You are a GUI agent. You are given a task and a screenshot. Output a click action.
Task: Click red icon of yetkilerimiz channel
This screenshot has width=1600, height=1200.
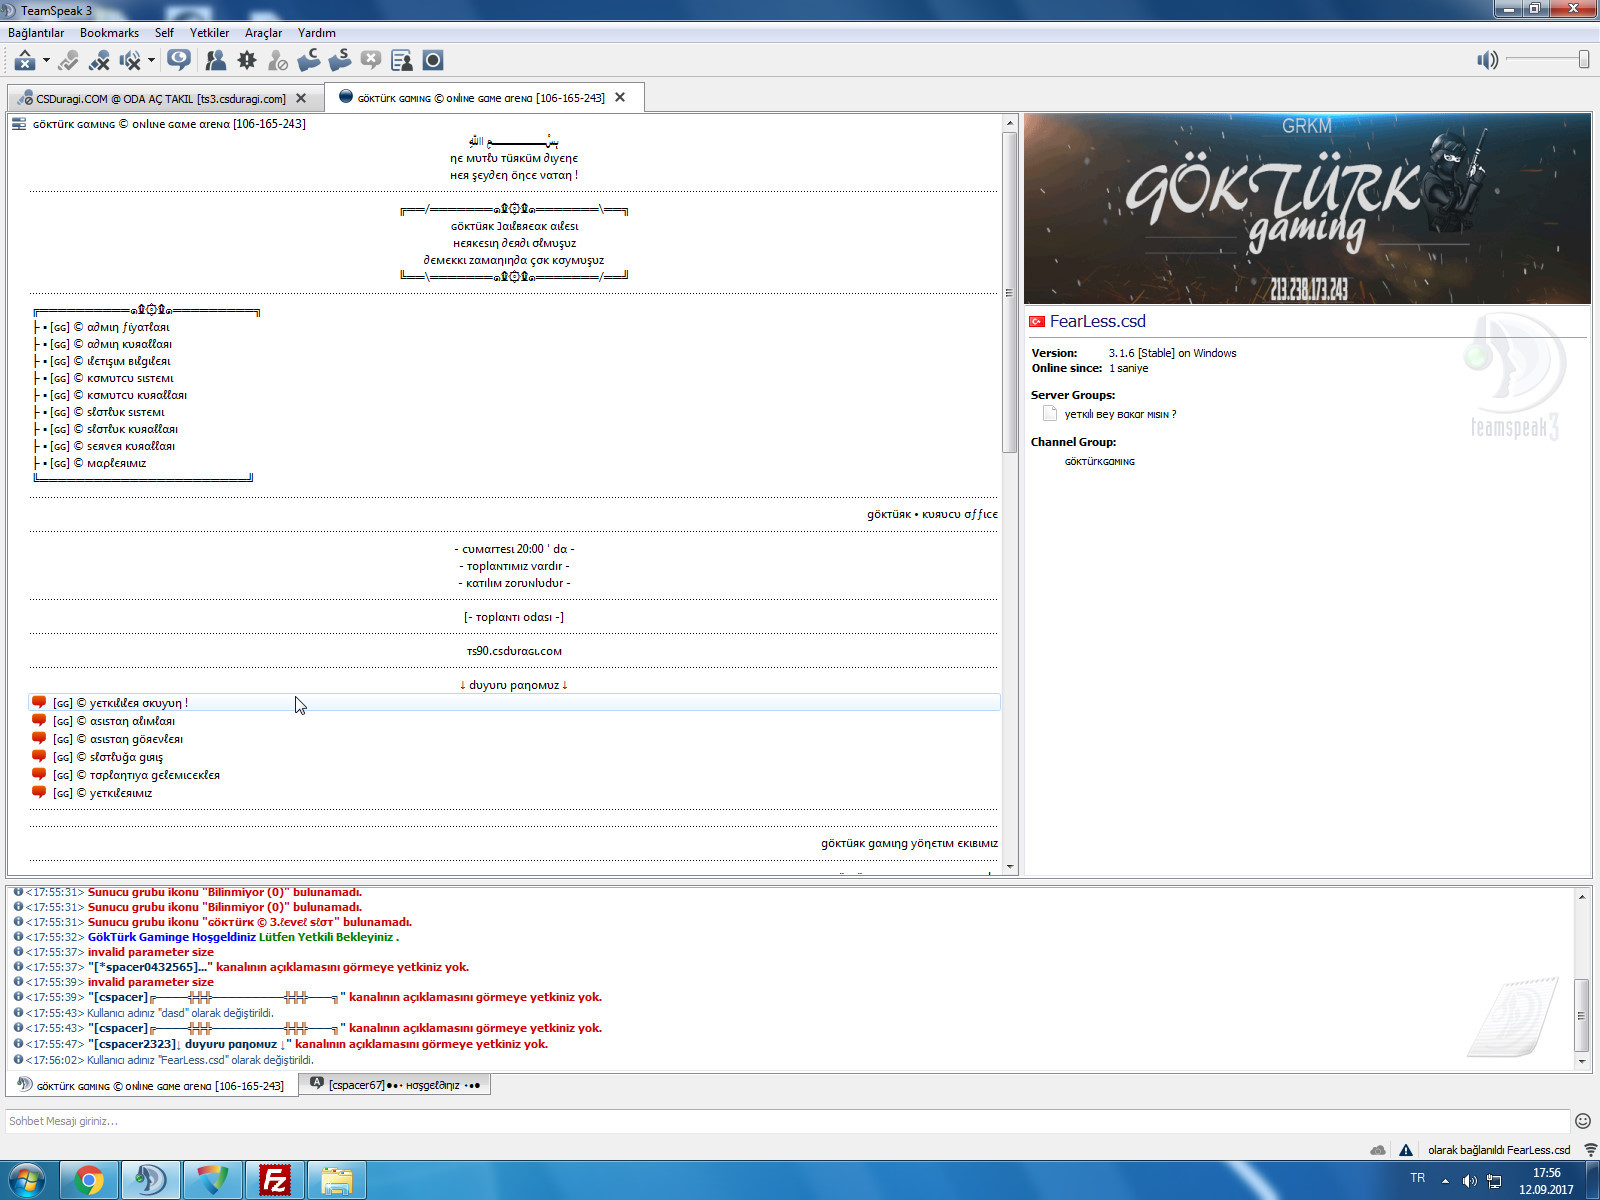coord(39,792)
